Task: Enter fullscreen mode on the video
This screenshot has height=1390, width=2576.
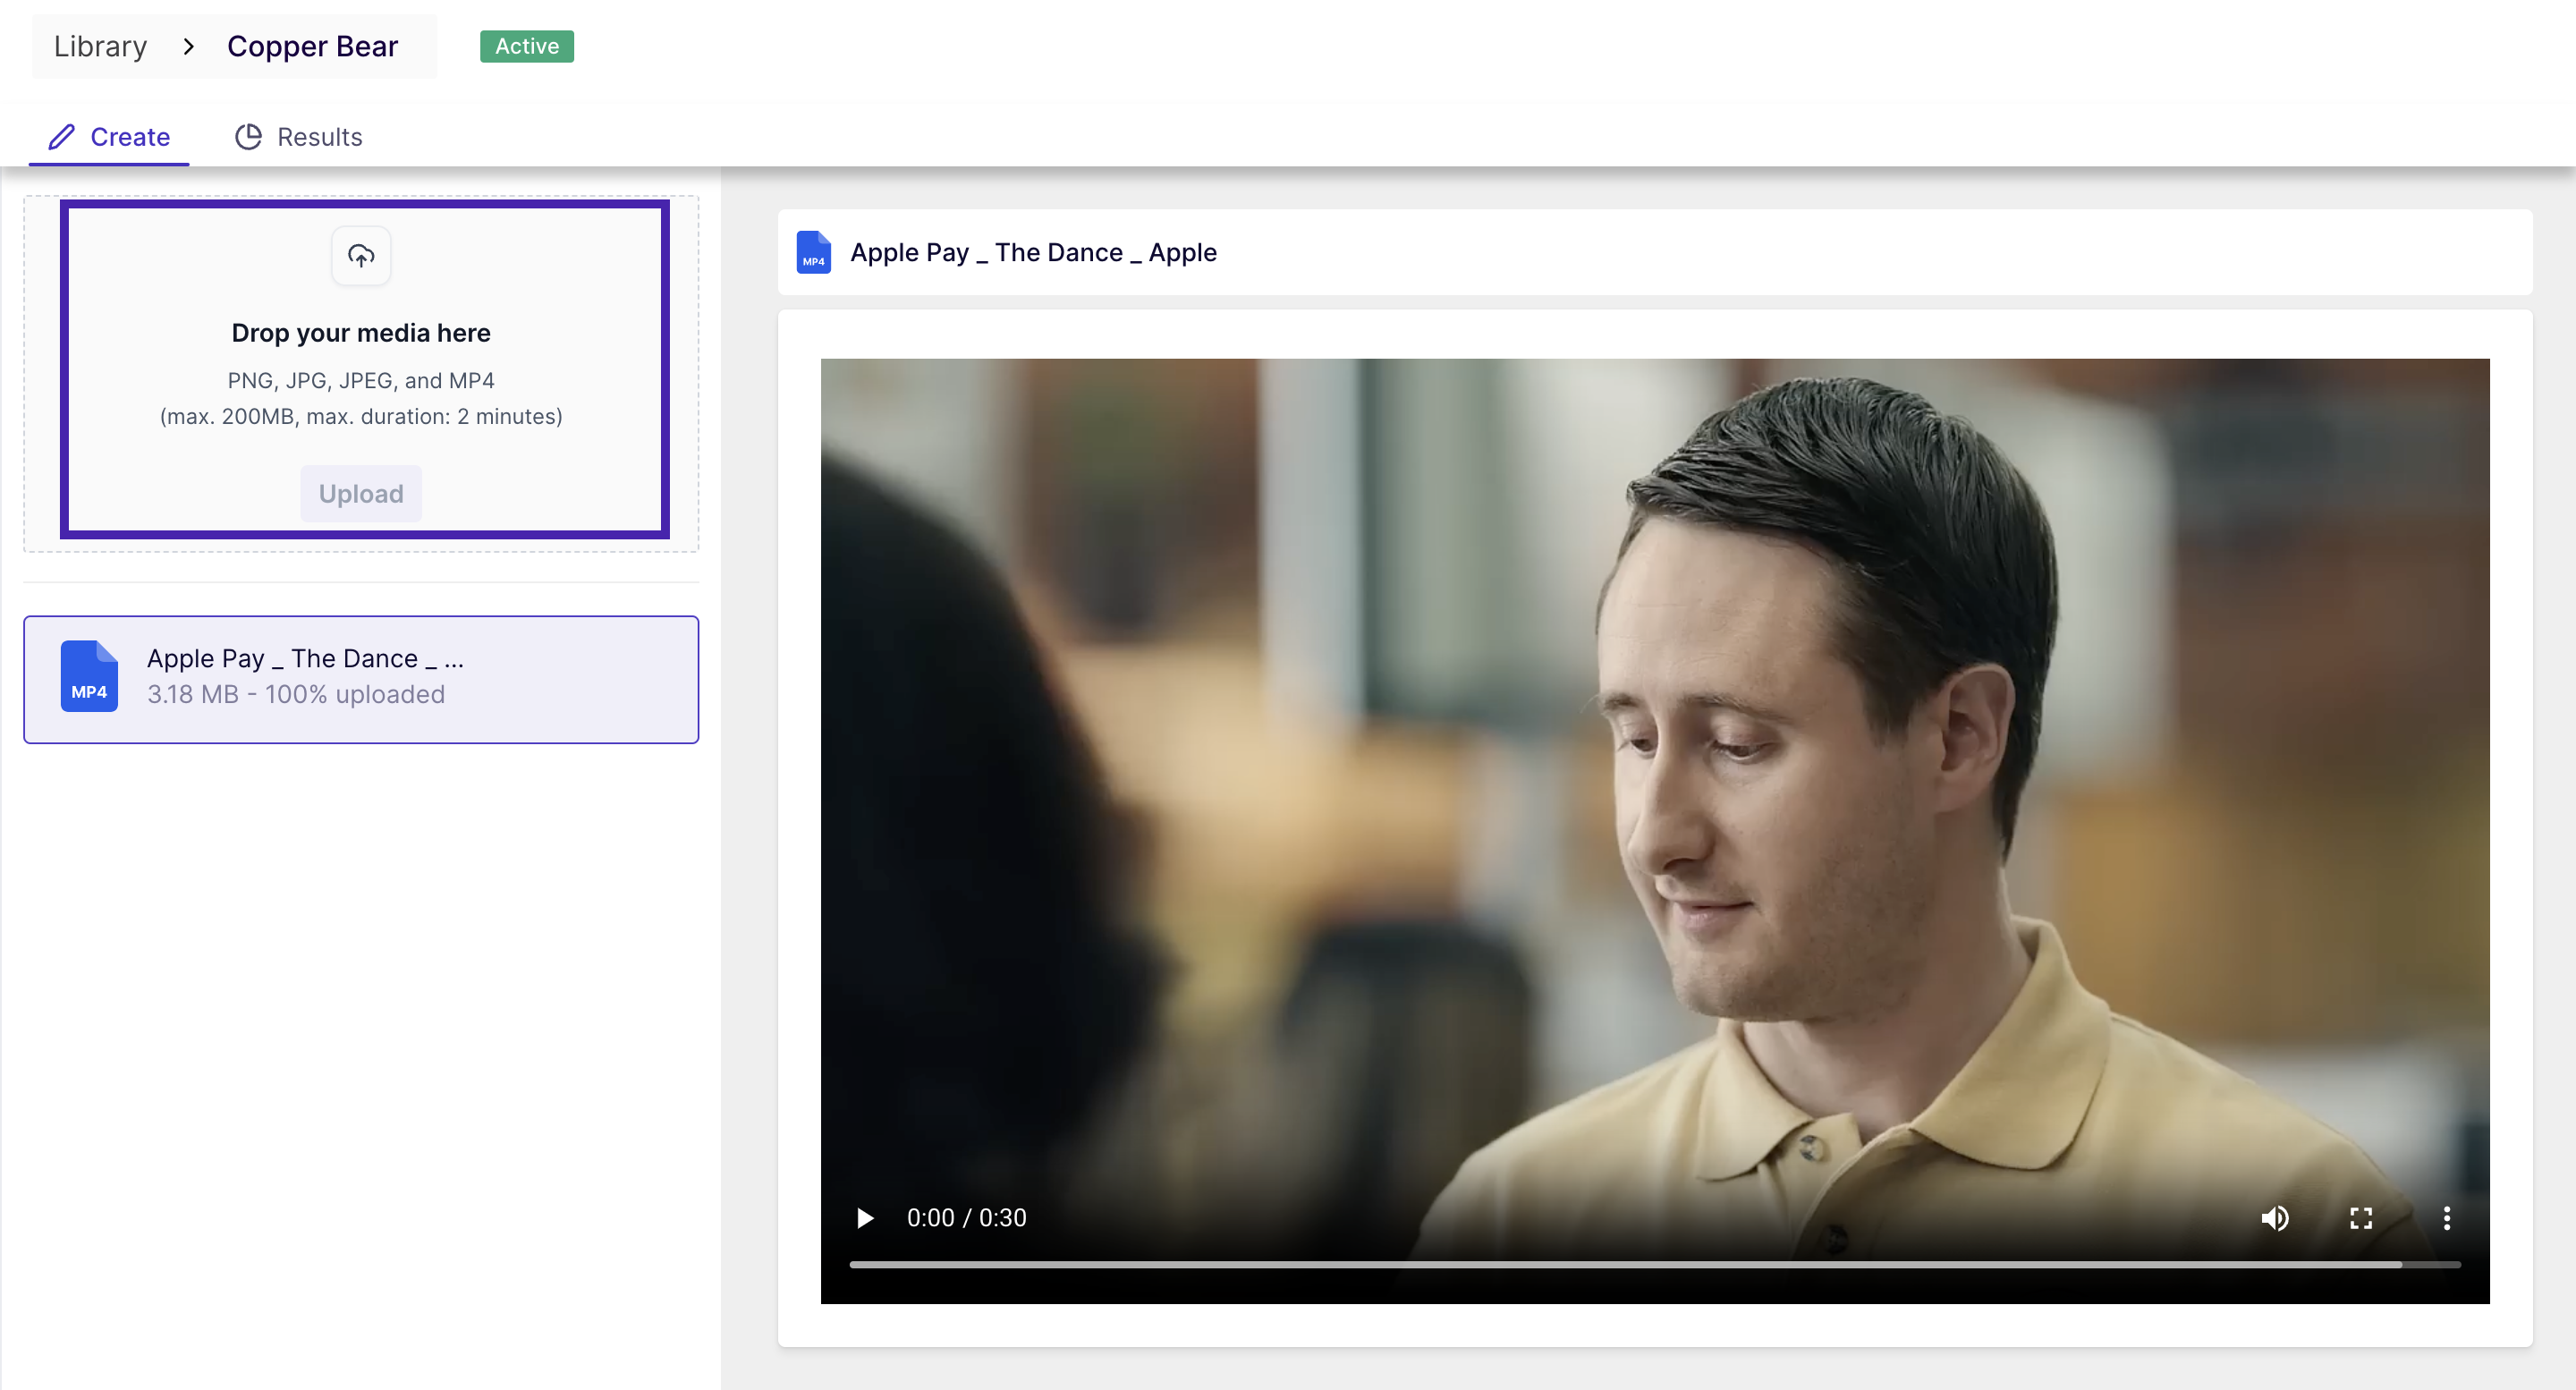Action: [x=2361, y=1217]
